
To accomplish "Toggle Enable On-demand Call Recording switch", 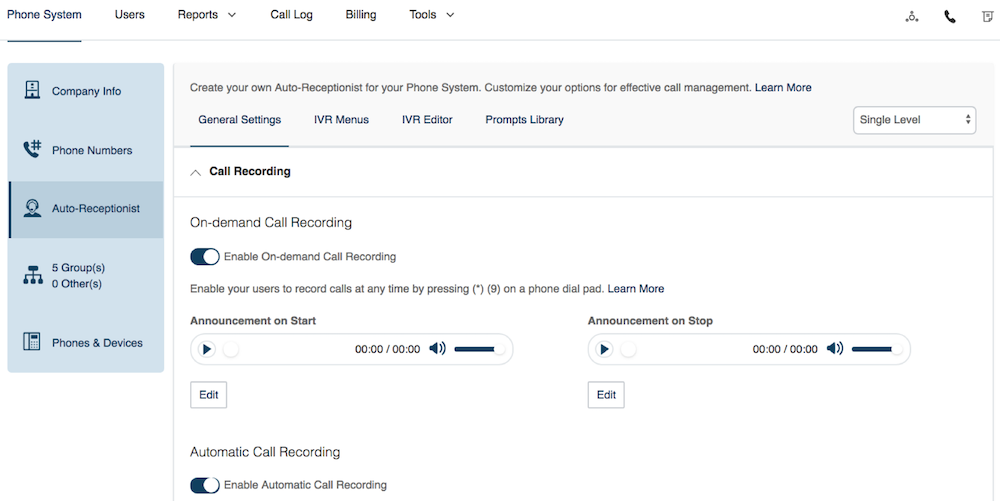I will pos(205,257).
